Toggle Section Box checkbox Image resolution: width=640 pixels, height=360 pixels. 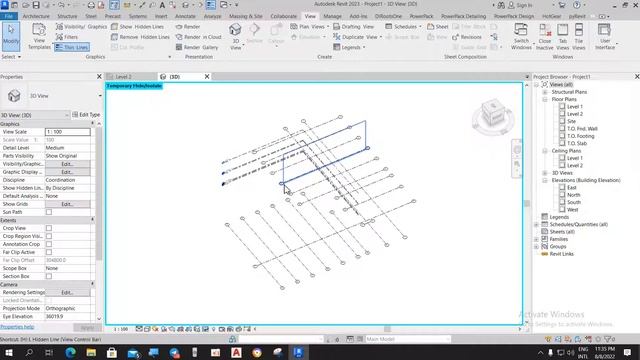pos(49,276)
